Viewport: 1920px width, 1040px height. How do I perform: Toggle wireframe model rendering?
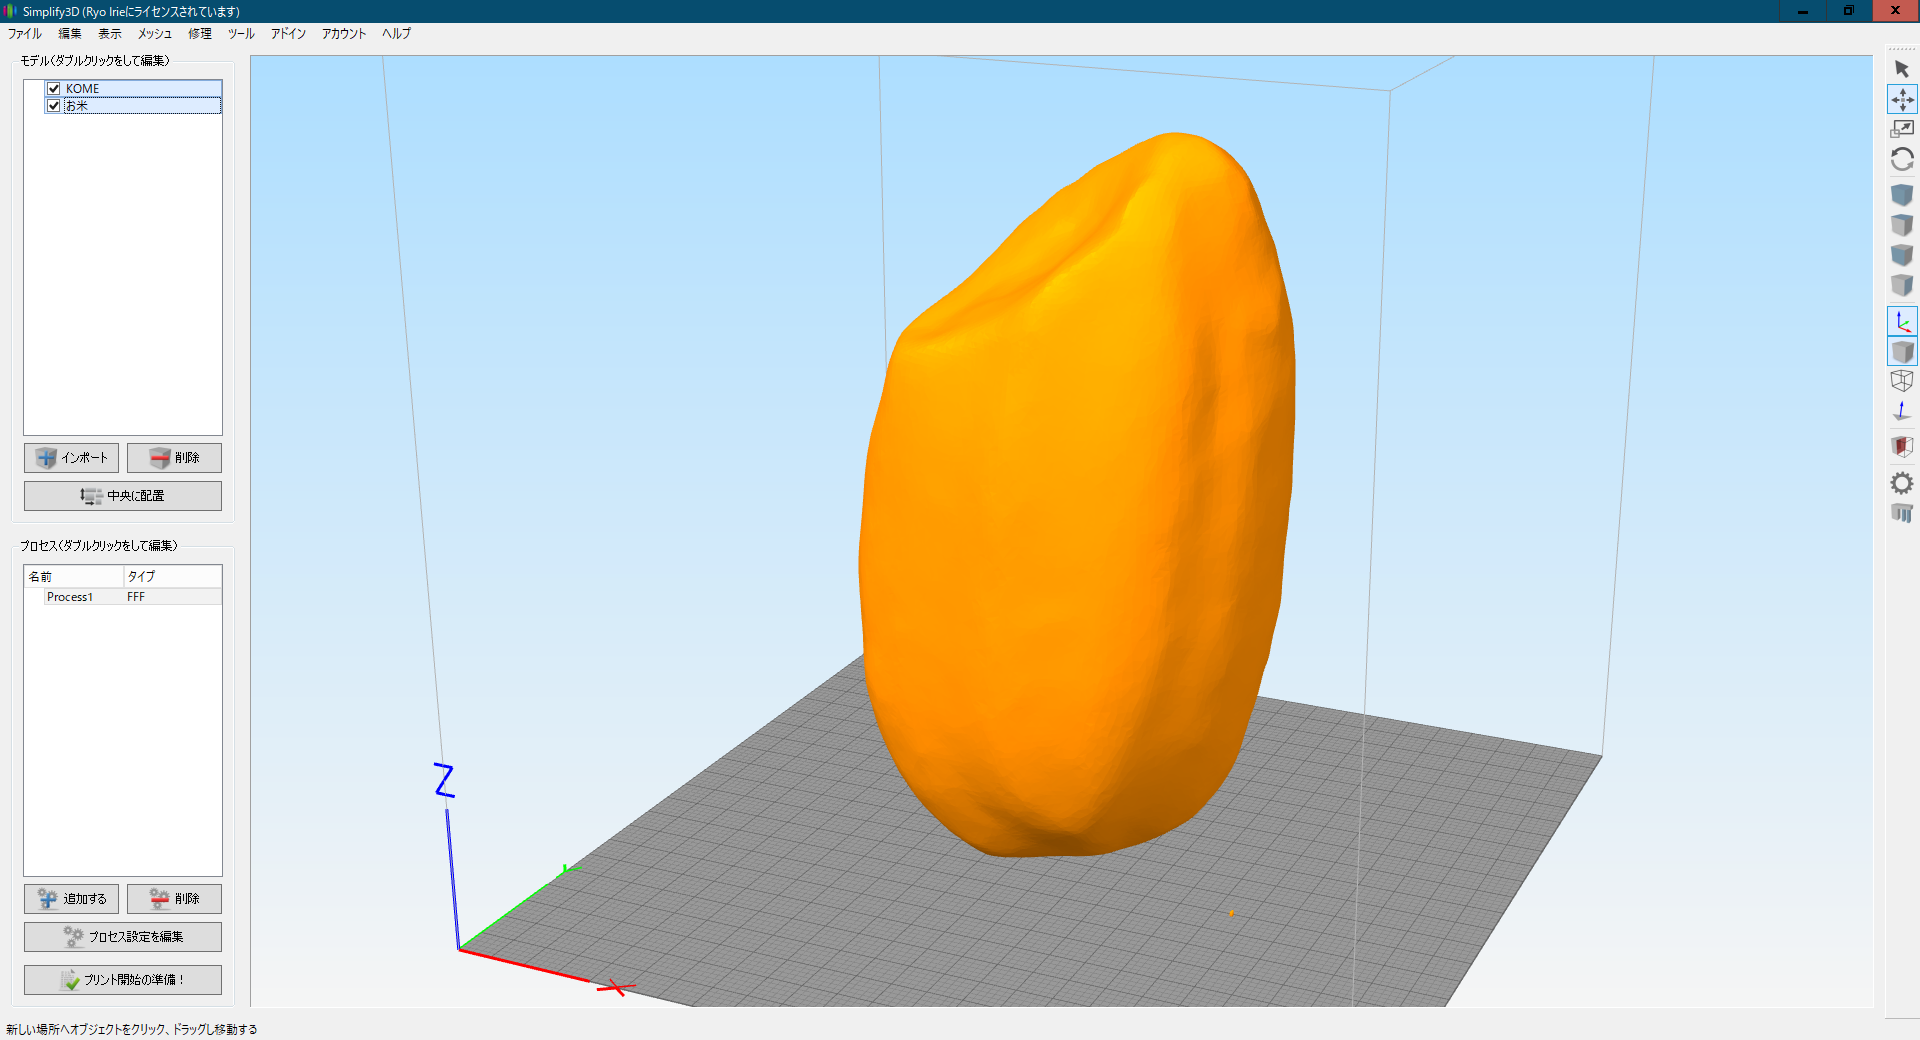pos(1902,381)
